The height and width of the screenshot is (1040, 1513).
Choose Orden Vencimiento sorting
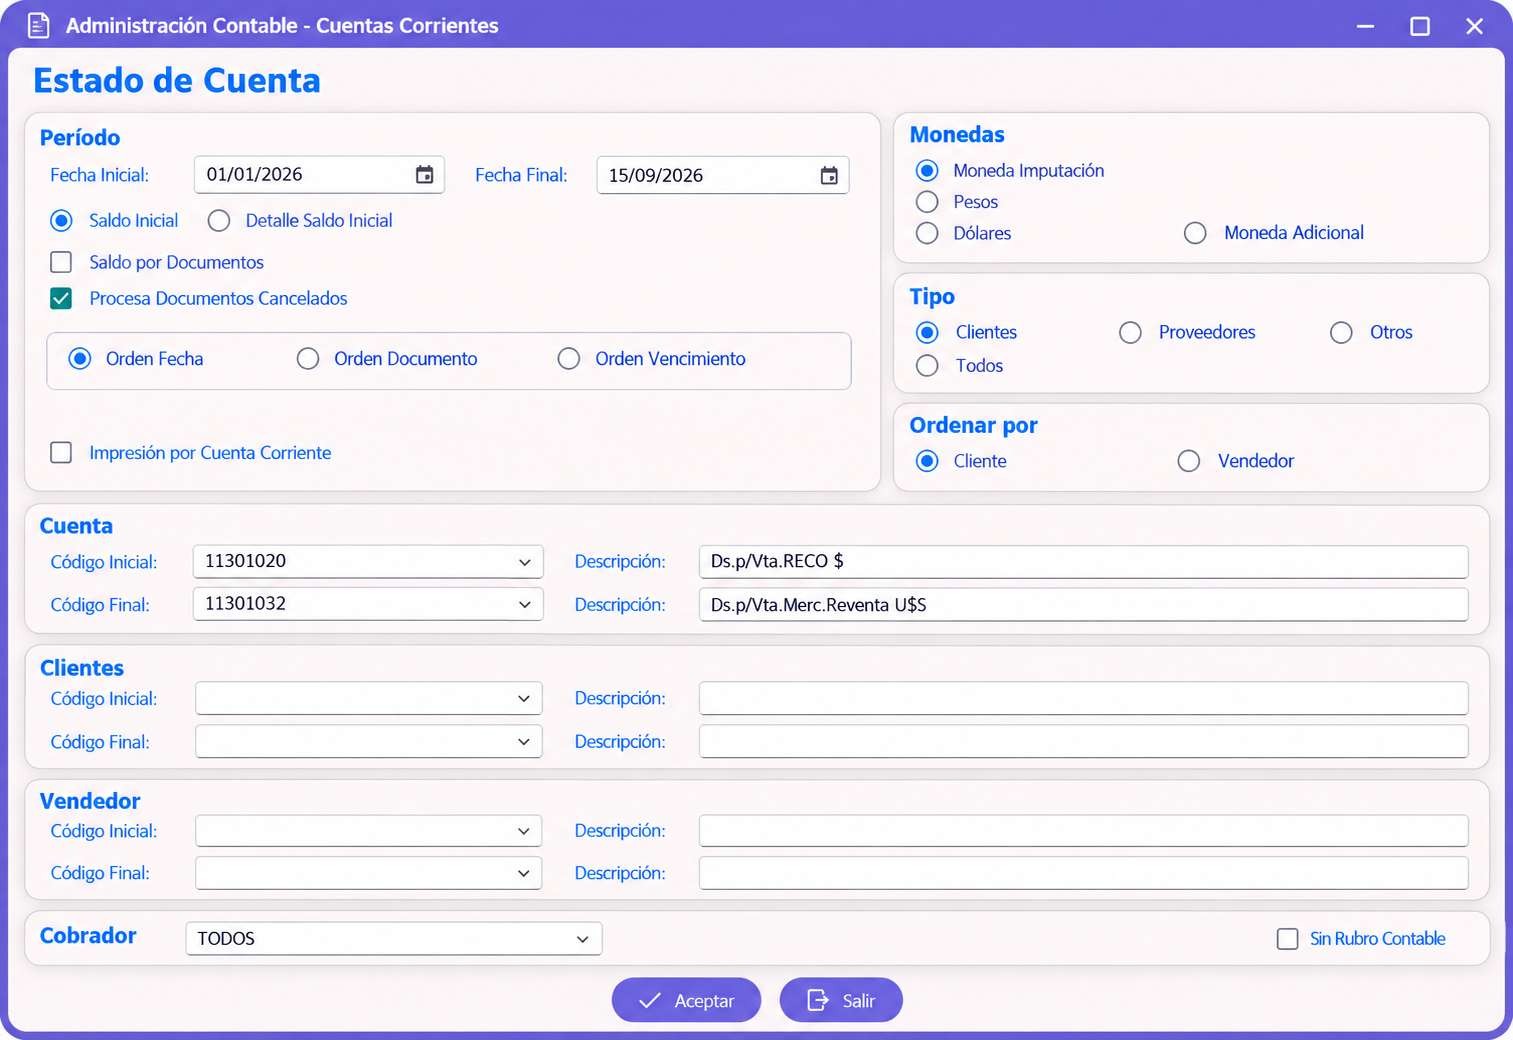(569, 358)
